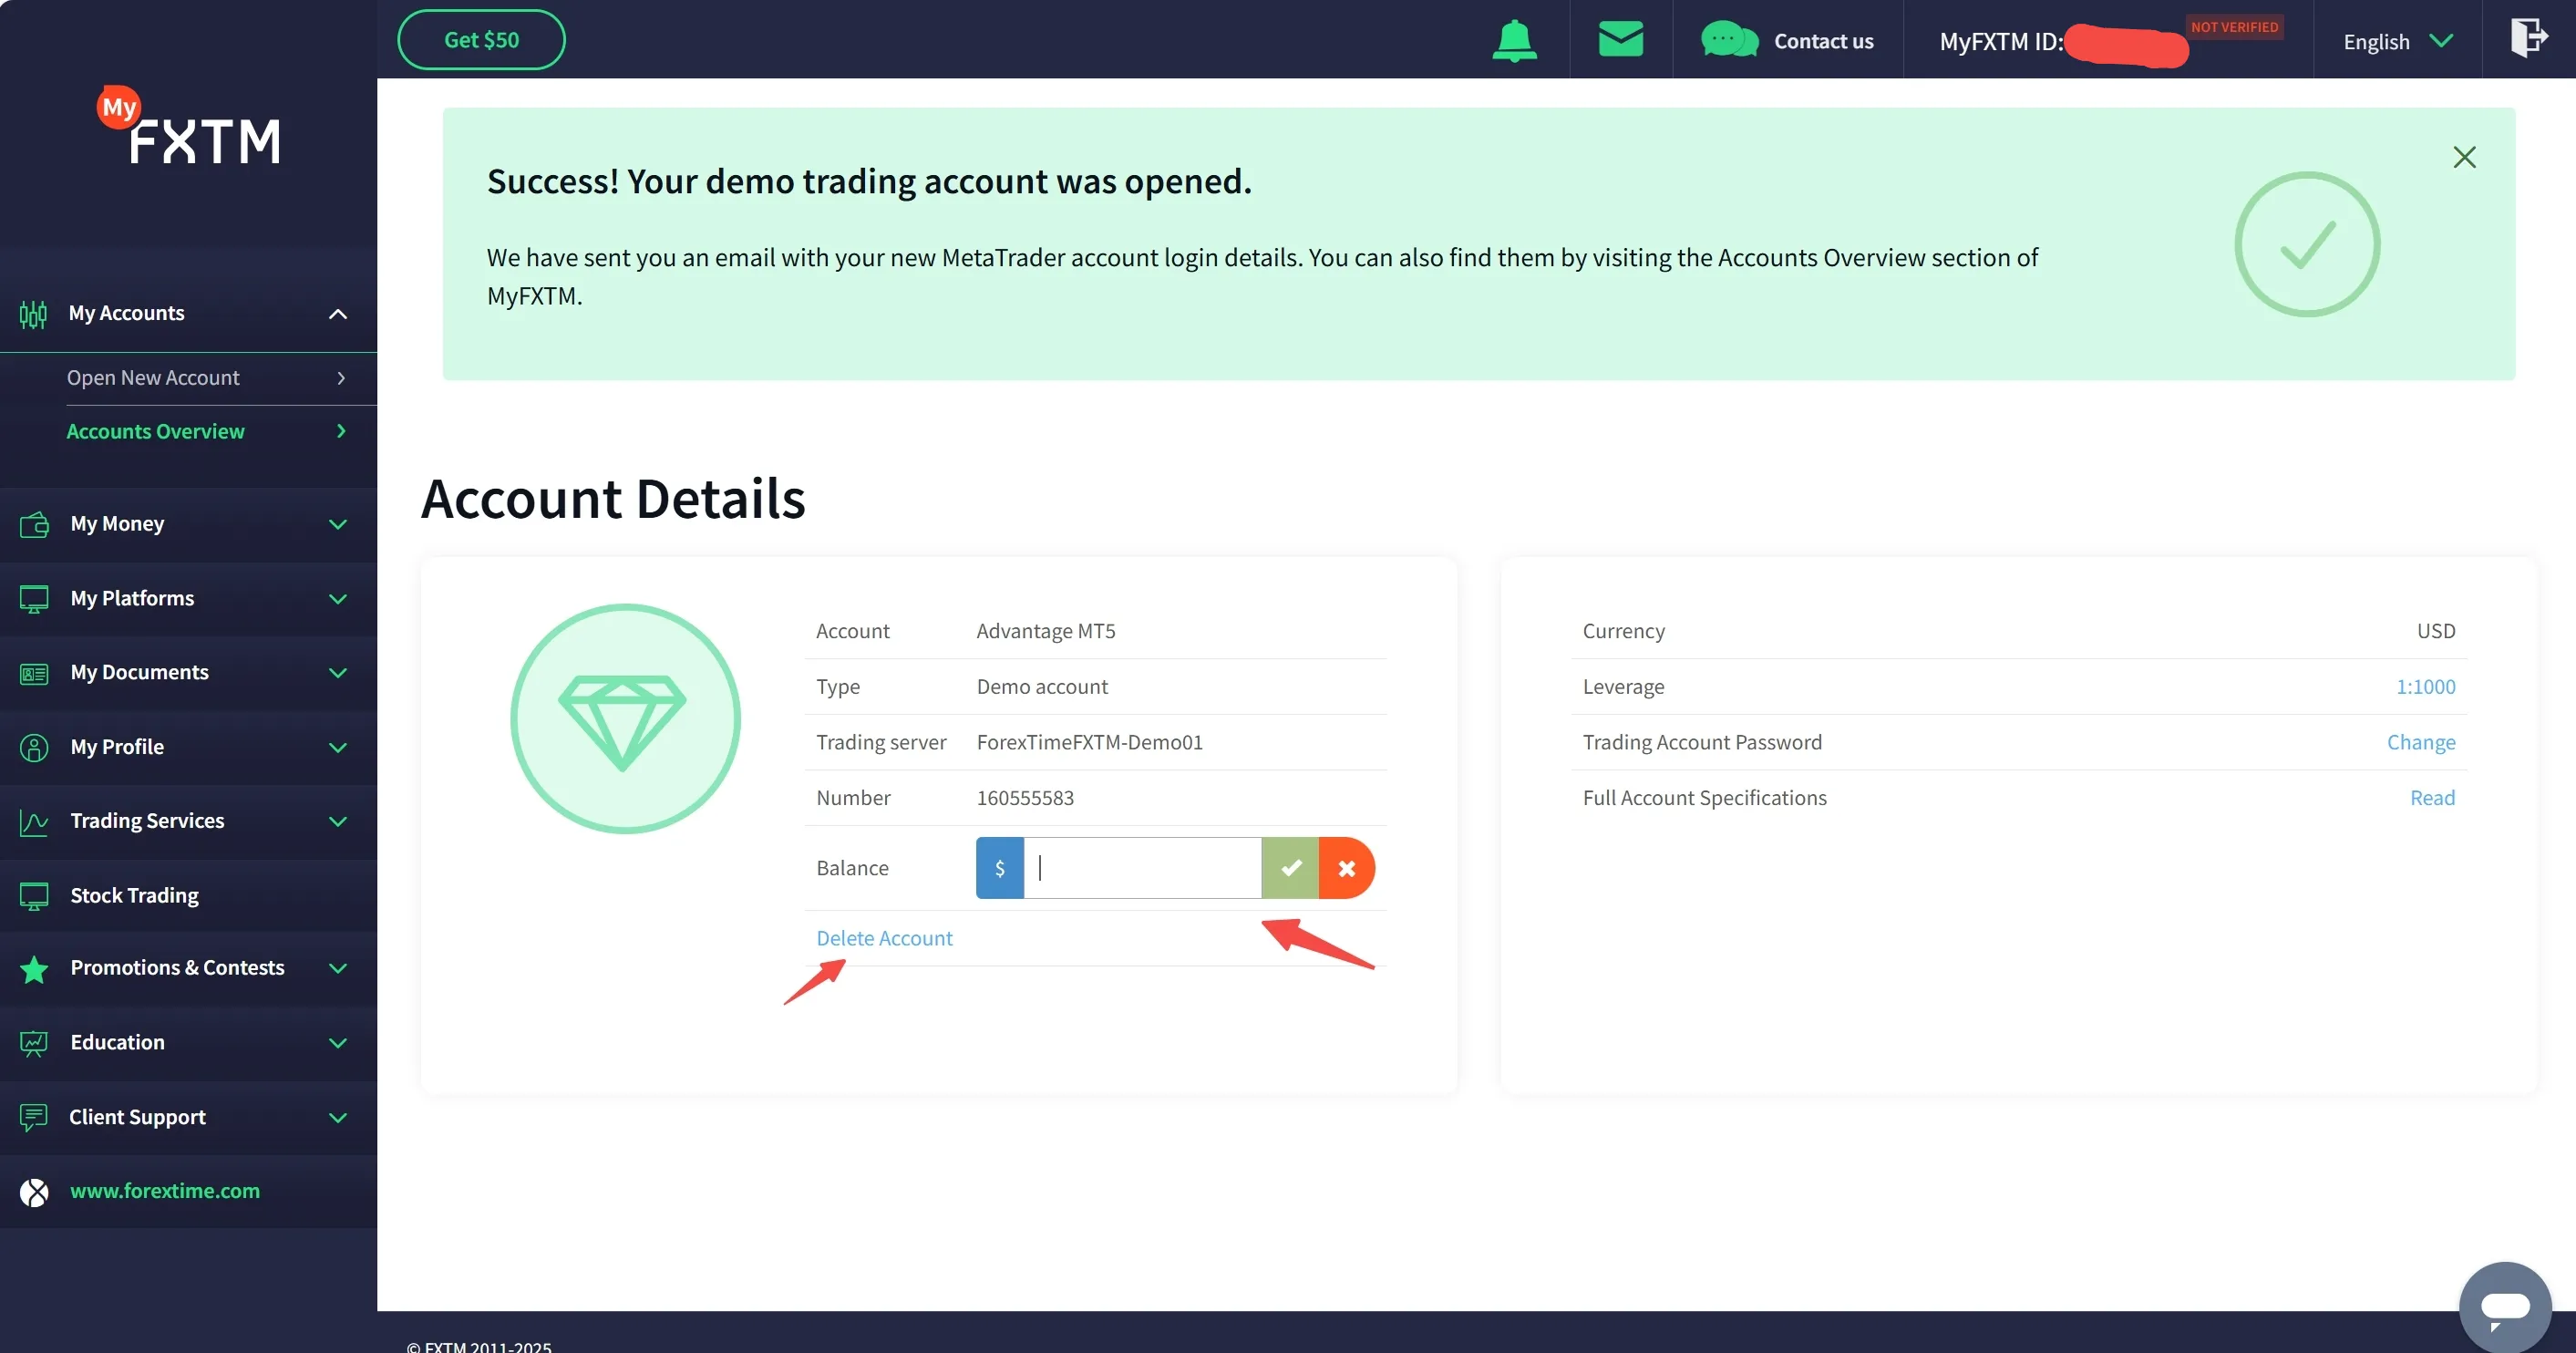
Task: Click the blue dollar sign currency icon
Action: click(1000, 868)
